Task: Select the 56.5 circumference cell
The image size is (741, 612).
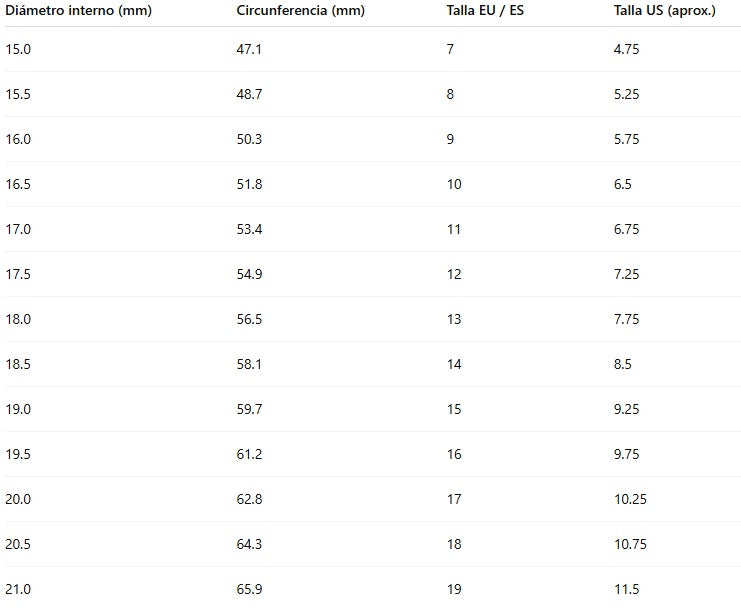Action: coord(249,319)
